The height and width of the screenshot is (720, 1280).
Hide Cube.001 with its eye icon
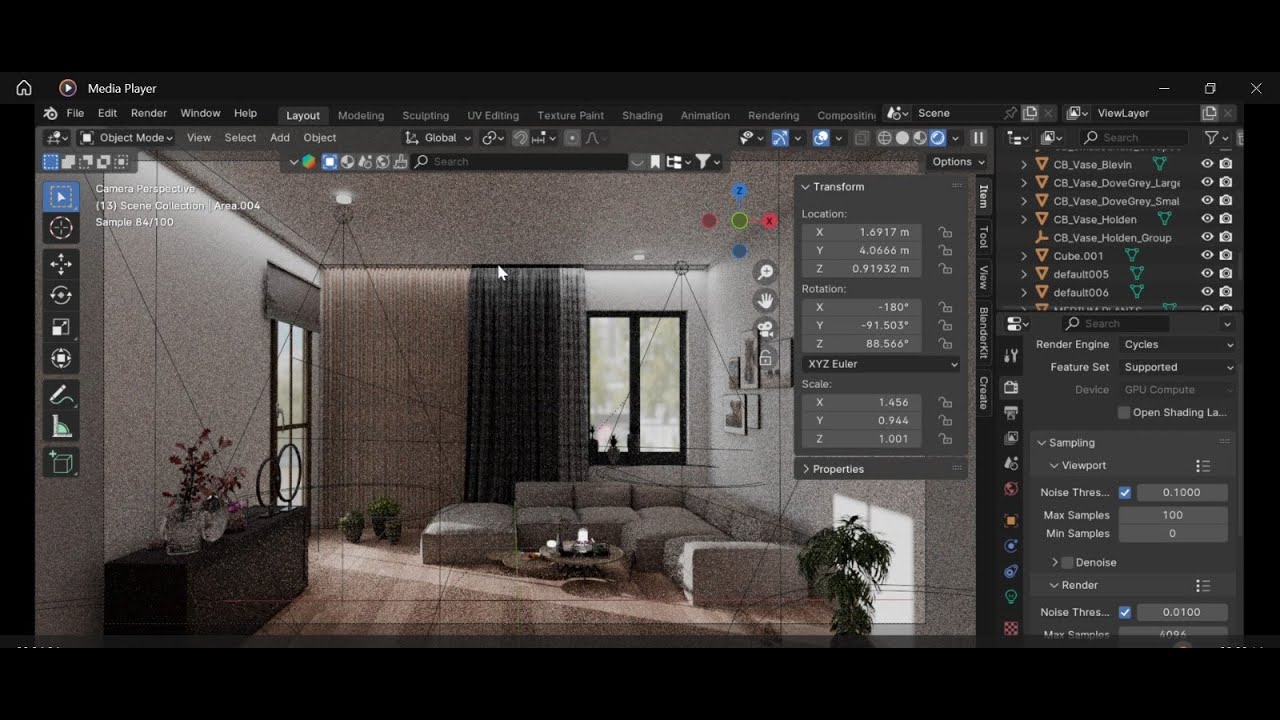tap(1207, 256)
